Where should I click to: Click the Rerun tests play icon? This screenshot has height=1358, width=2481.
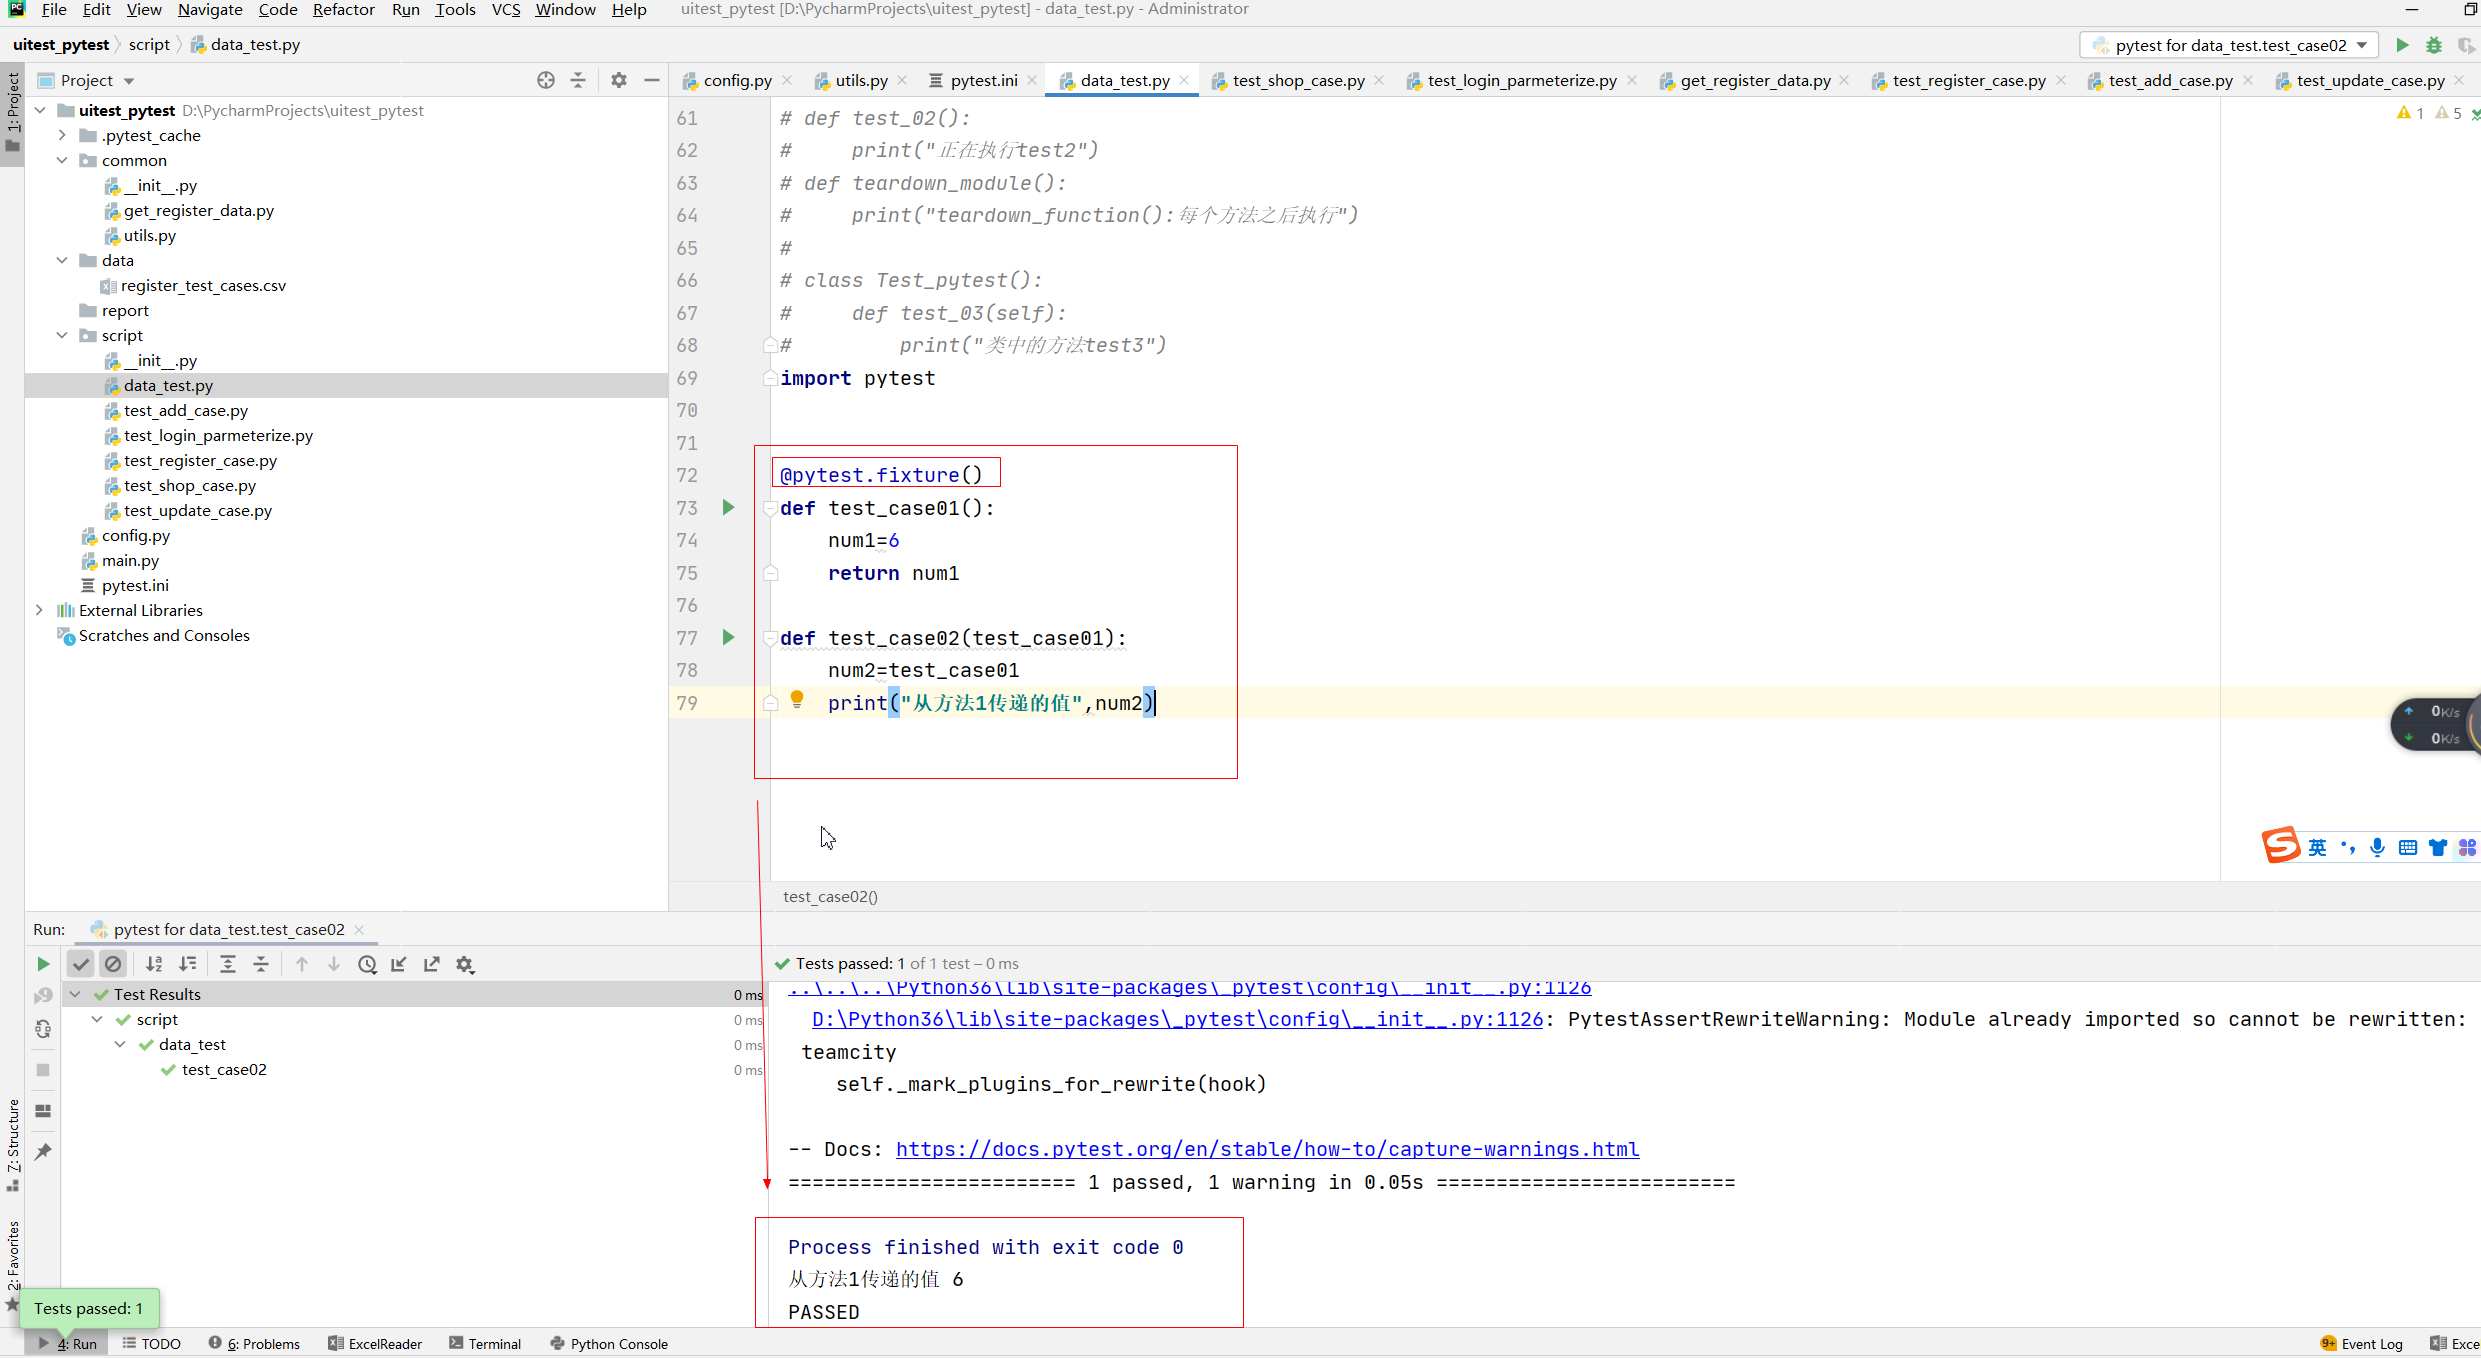pos(43,964)
